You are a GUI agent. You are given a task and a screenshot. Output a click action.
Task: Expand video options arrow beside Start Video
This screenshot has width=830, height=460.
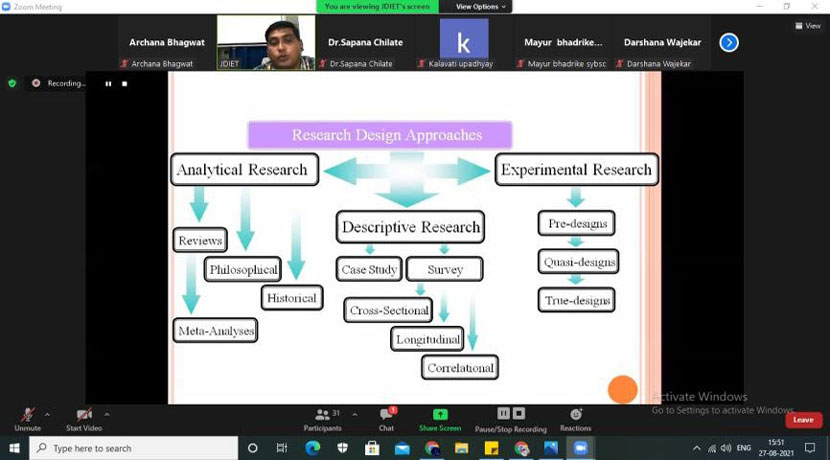coord(107,413)
